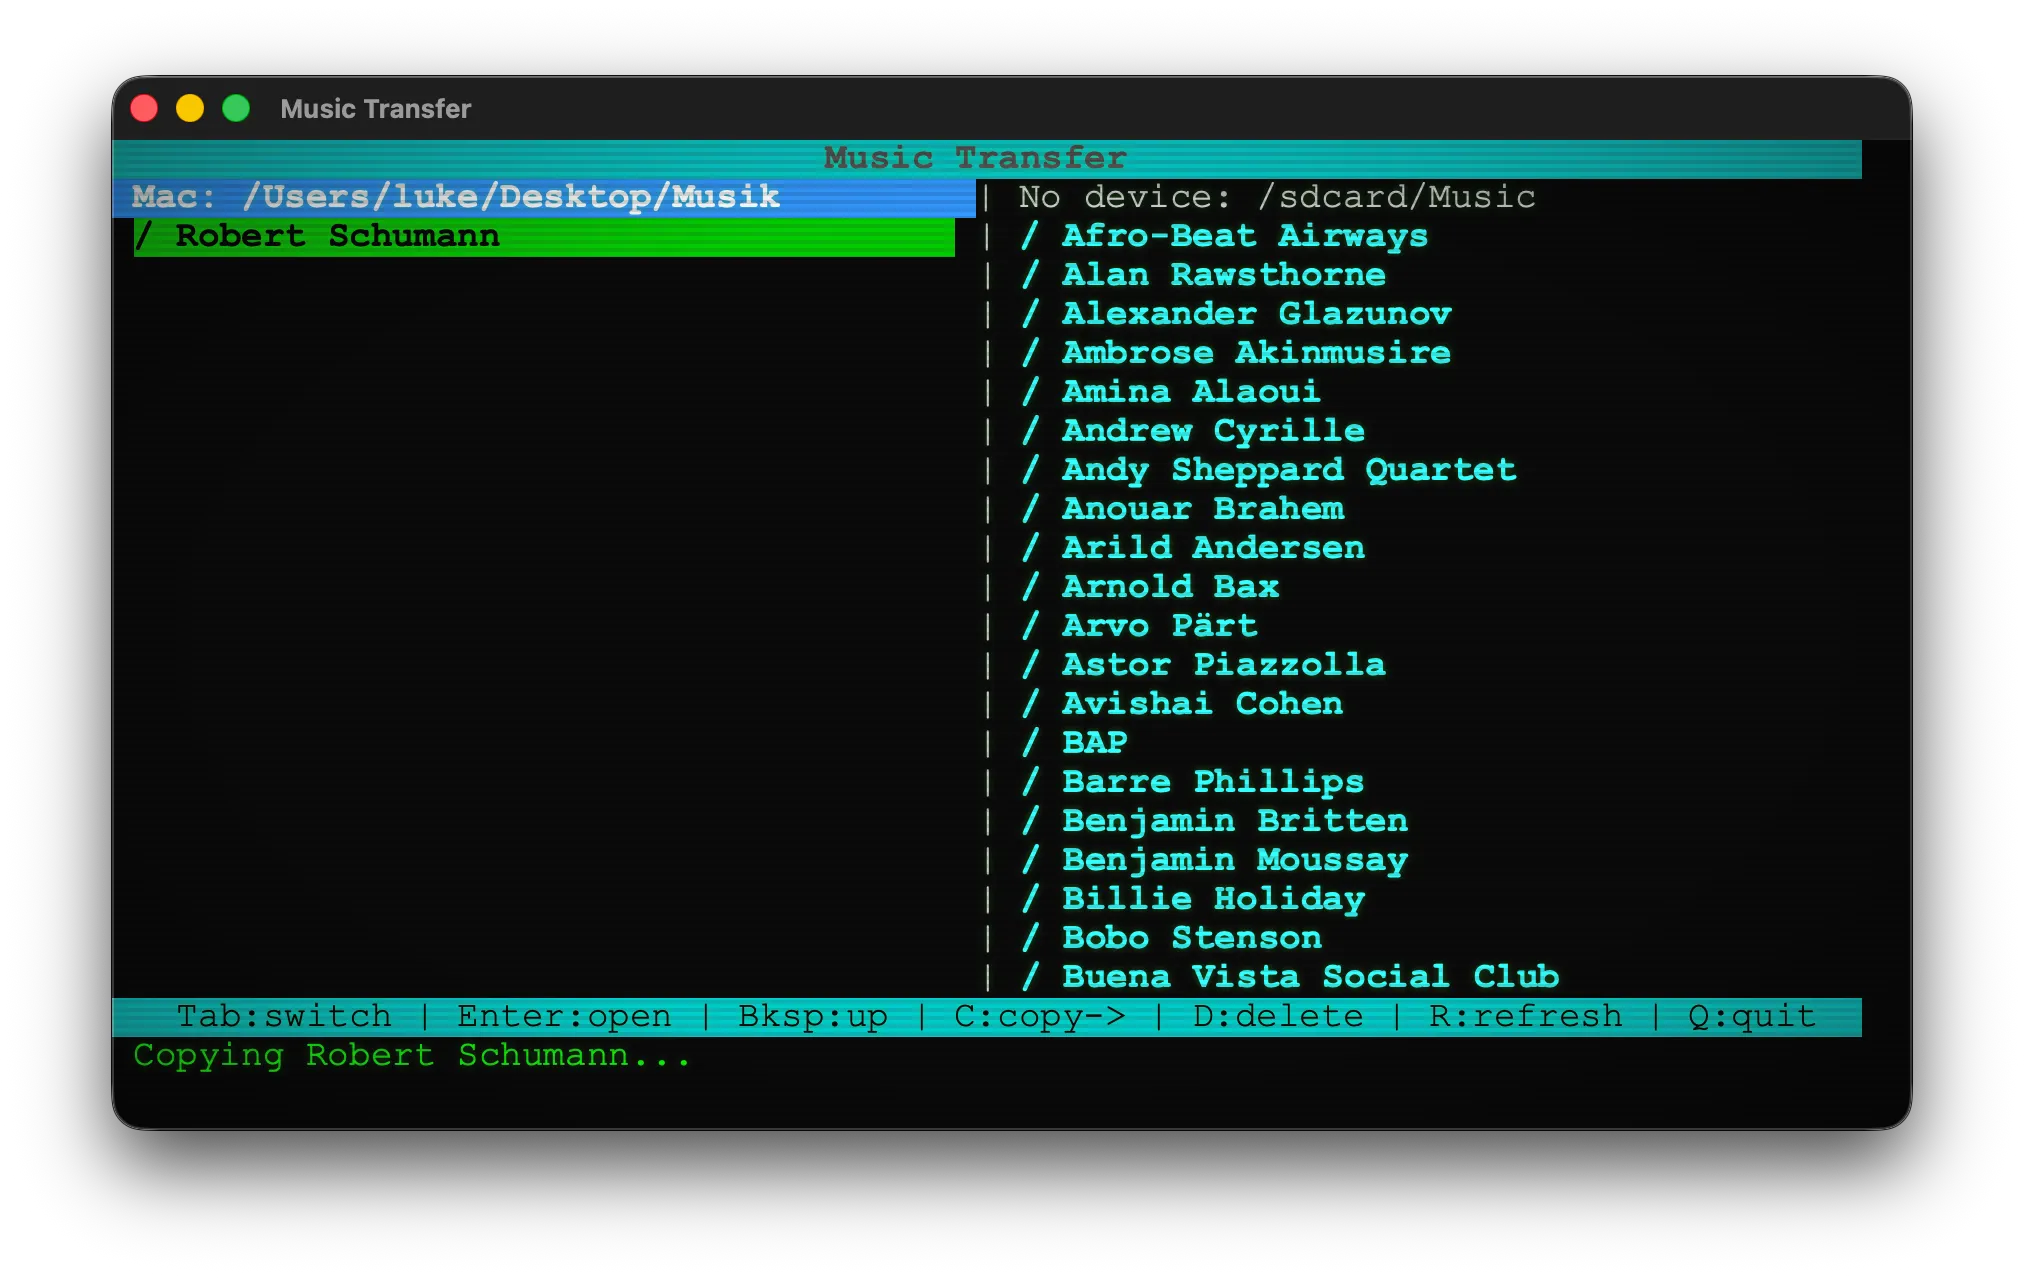Click Enter:open command
The width and height of the screenshot is (2024, 1278).
(563, 1015)
